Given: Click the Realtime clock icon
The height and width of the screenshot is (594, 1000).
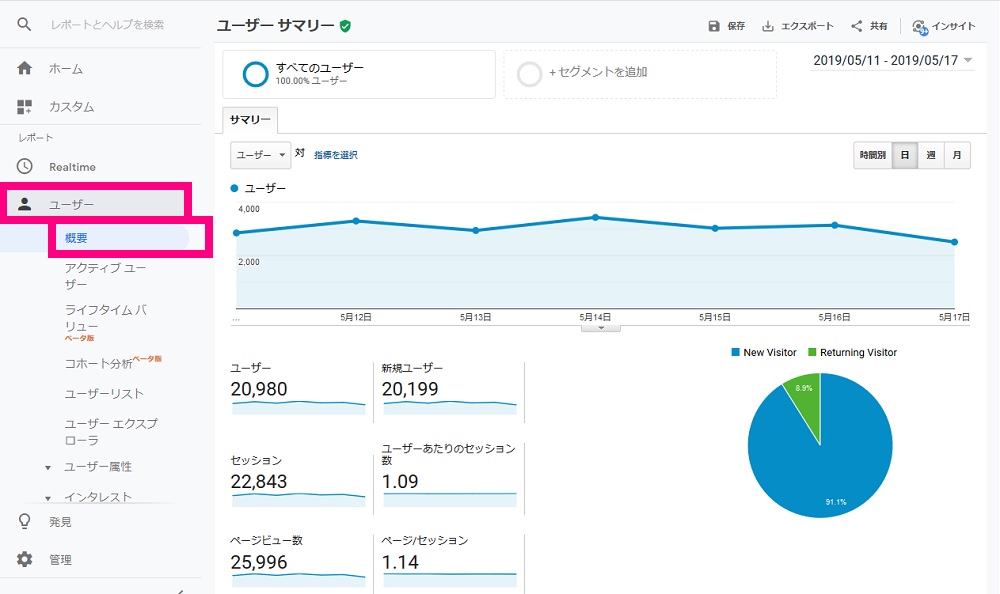Looking at the screenshot, I should click(x=24, y=167).
